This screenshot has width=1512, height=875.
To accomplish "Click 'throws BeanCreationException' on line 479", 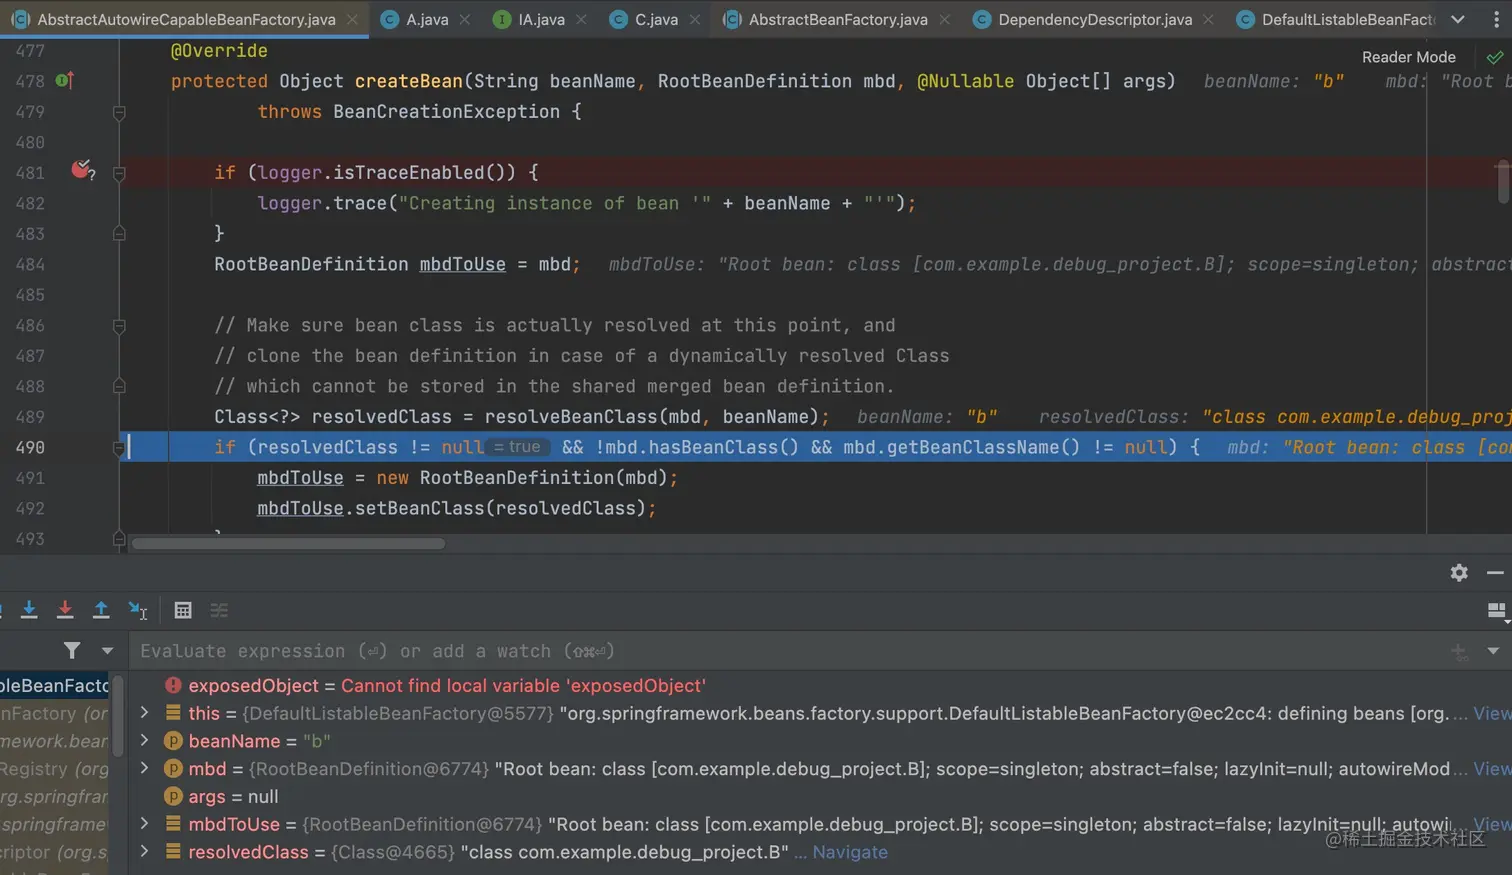I will pyautogui.click(x=408, y=112).
